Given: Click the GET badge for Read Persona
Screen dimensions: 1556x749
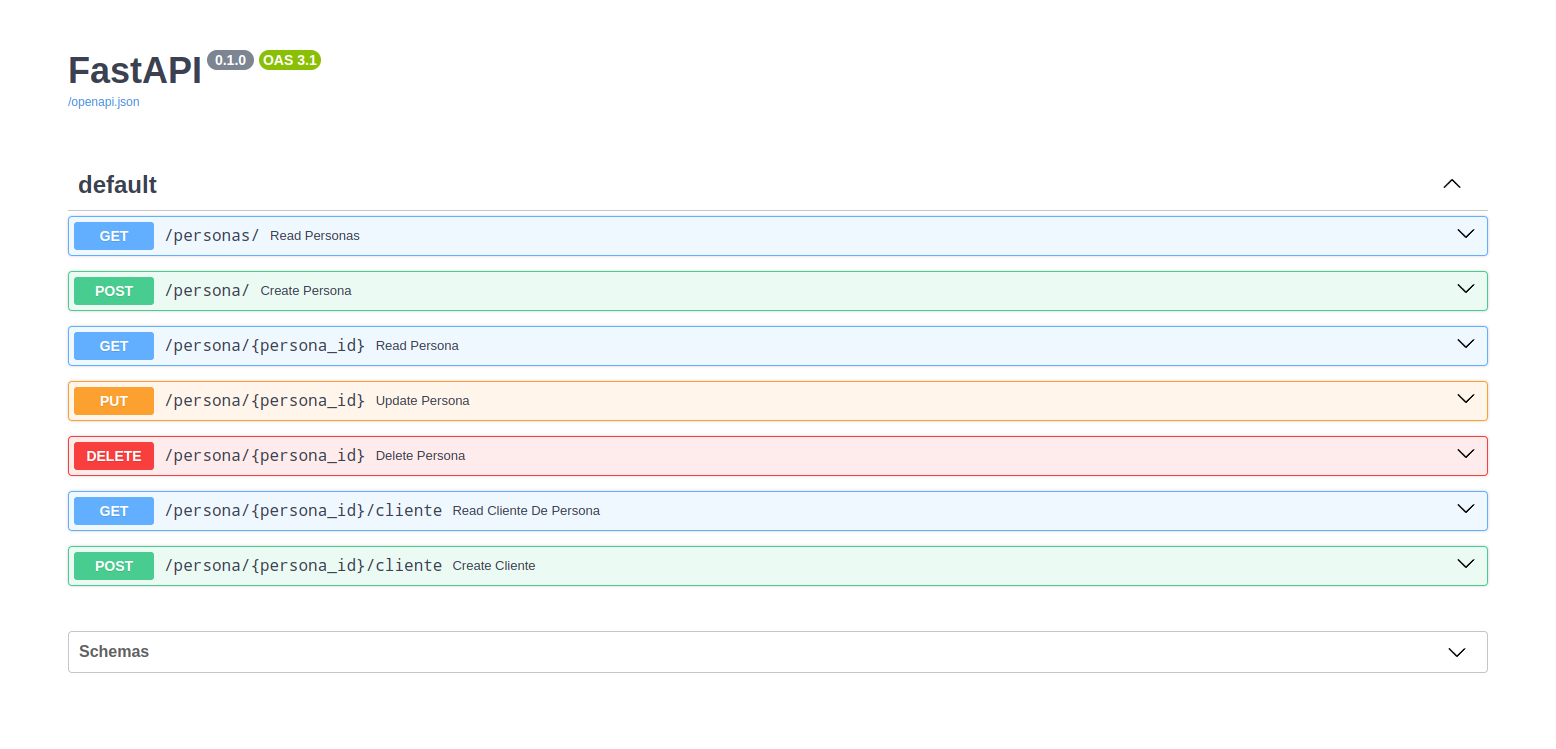Looking at the screenshot, I should coord(114,346).
